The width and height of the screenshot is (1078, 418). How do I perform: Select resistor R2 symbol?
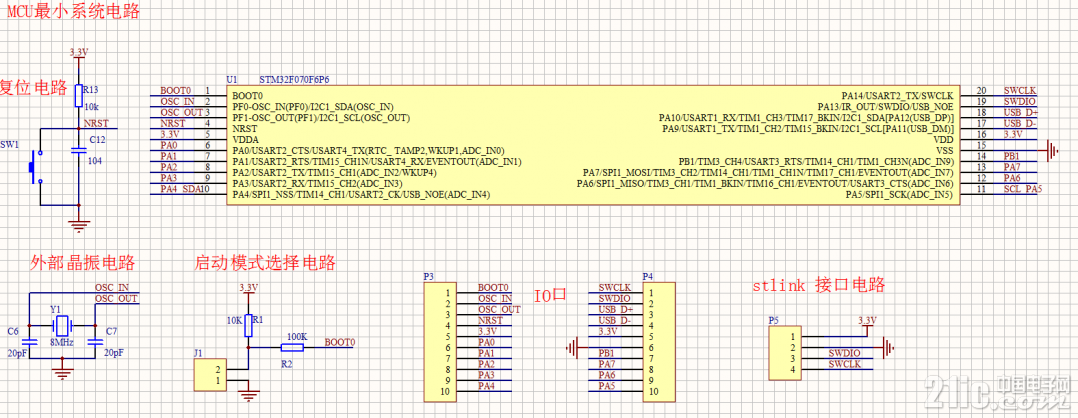coord(294,347)
